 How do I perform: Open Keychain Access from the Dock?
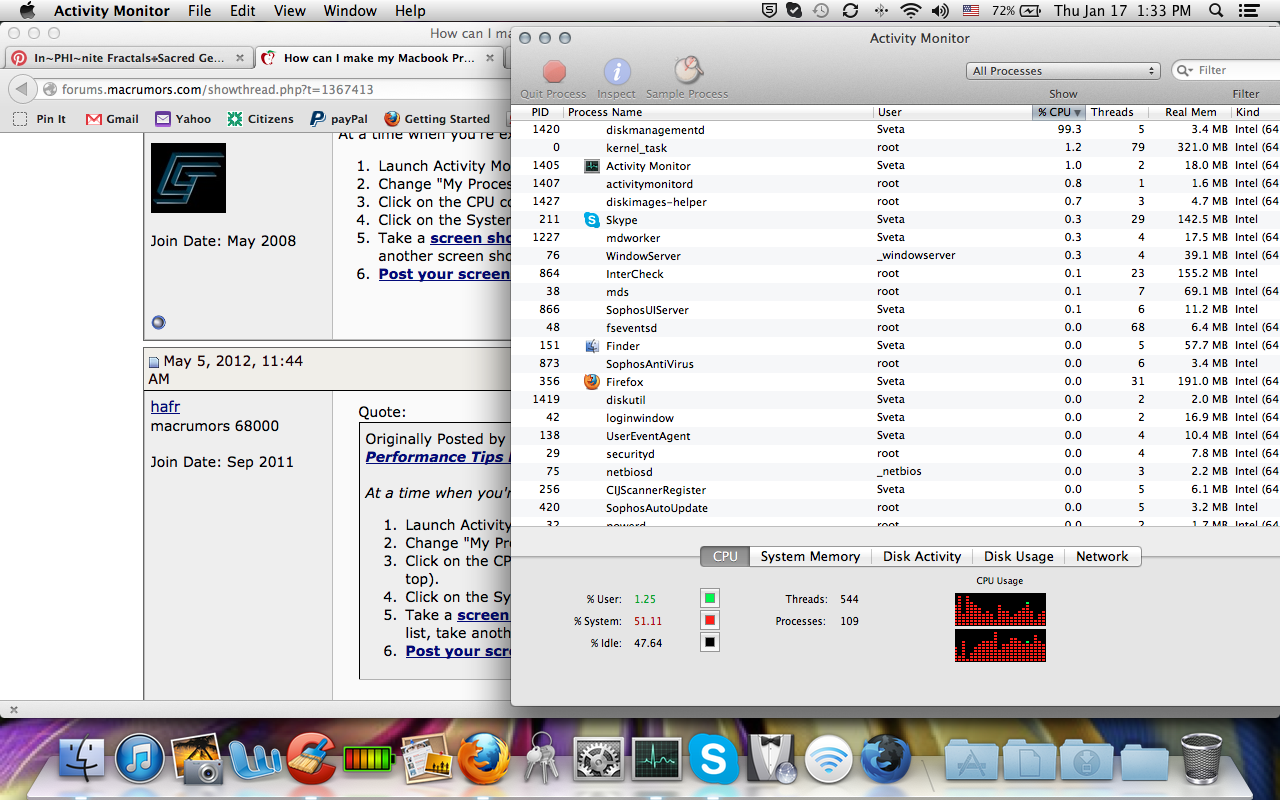[541, 760]
